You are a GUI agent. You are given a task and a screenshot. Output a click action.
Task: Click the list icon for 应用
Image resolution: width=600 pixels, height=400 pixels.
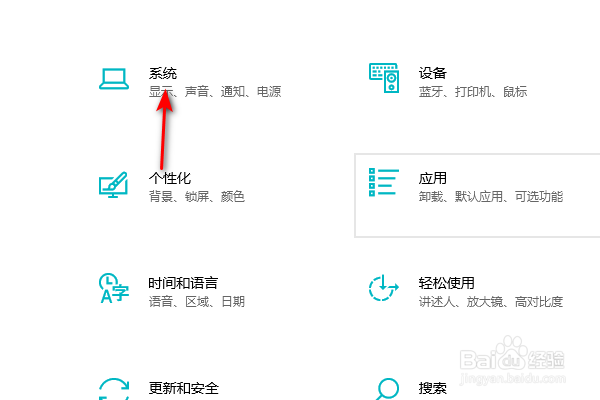pyautogui.click(x=384, y=182)
